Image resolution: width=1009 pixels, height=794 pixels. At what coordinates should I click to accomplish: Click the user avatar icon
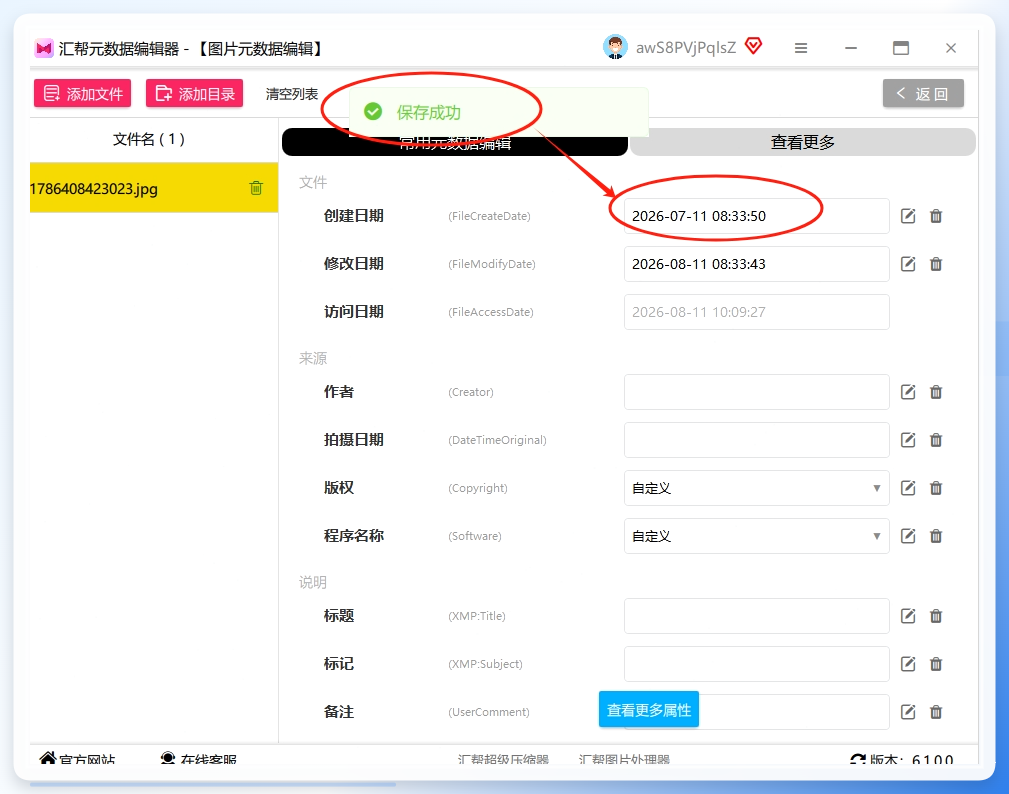point(615,47)
